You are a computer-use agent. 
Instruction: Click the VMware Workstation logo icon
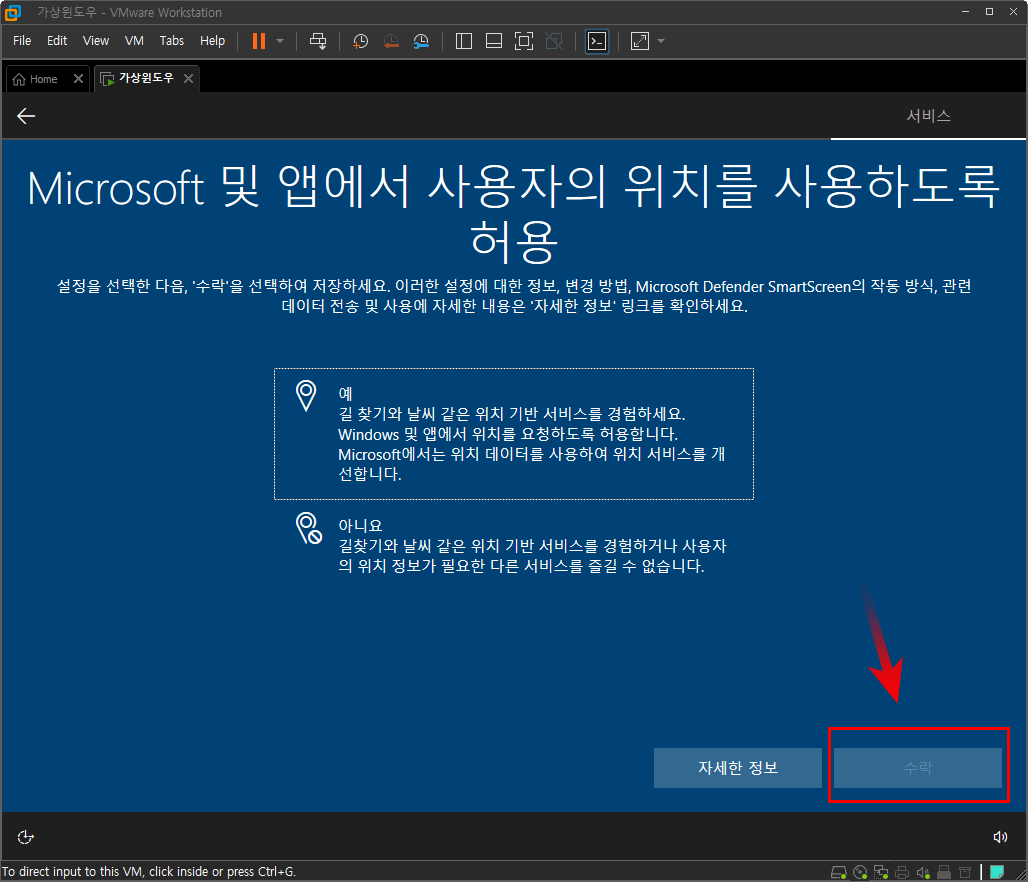coord(12,12)
